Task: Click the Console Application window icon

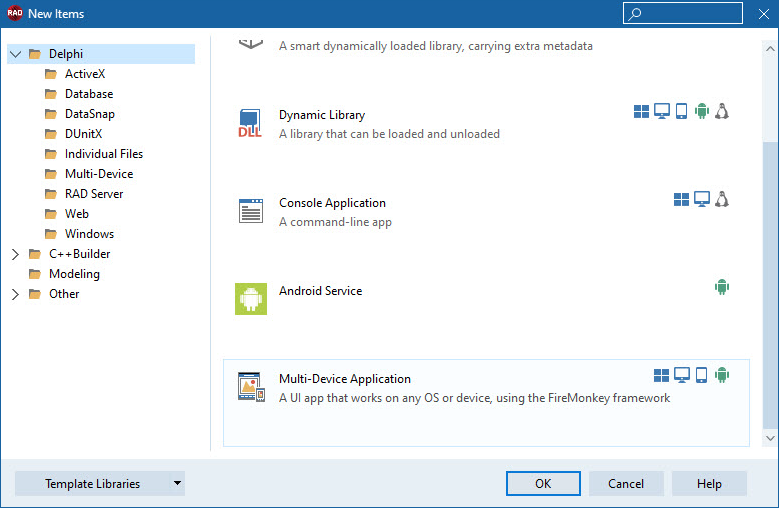Action: pyautogui.click(x=251, y=211)
